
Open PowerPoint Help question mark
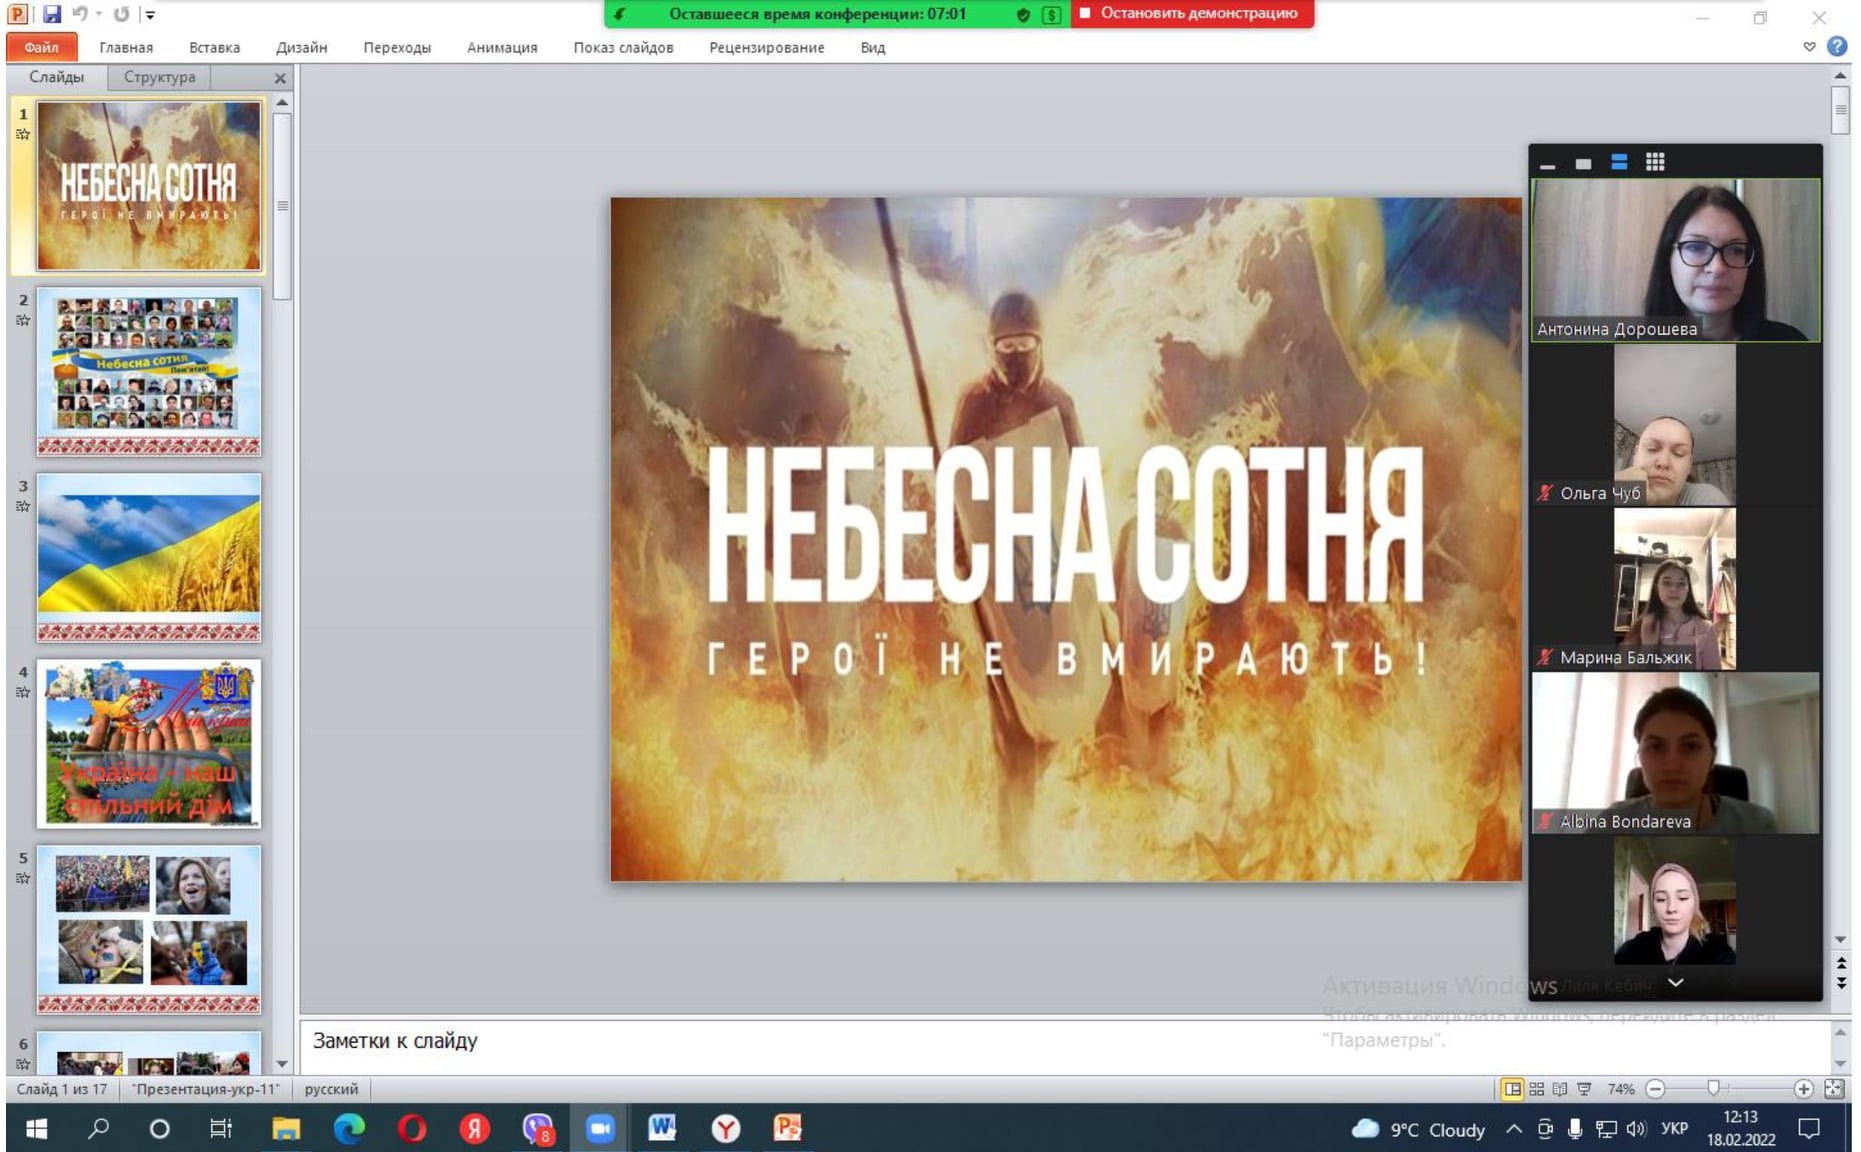tap(1837, 46)
